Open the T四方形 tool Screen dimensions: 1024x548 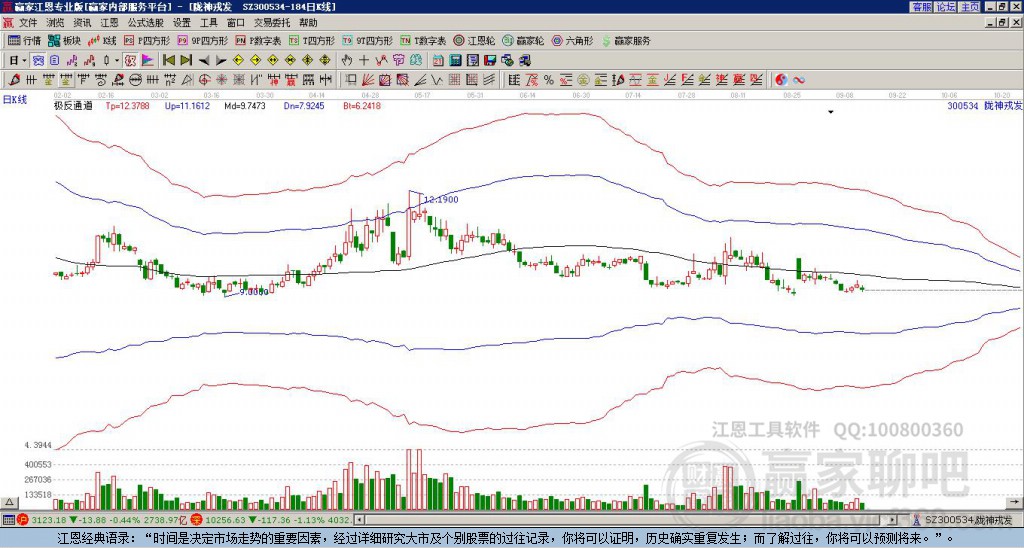(312, 40)
